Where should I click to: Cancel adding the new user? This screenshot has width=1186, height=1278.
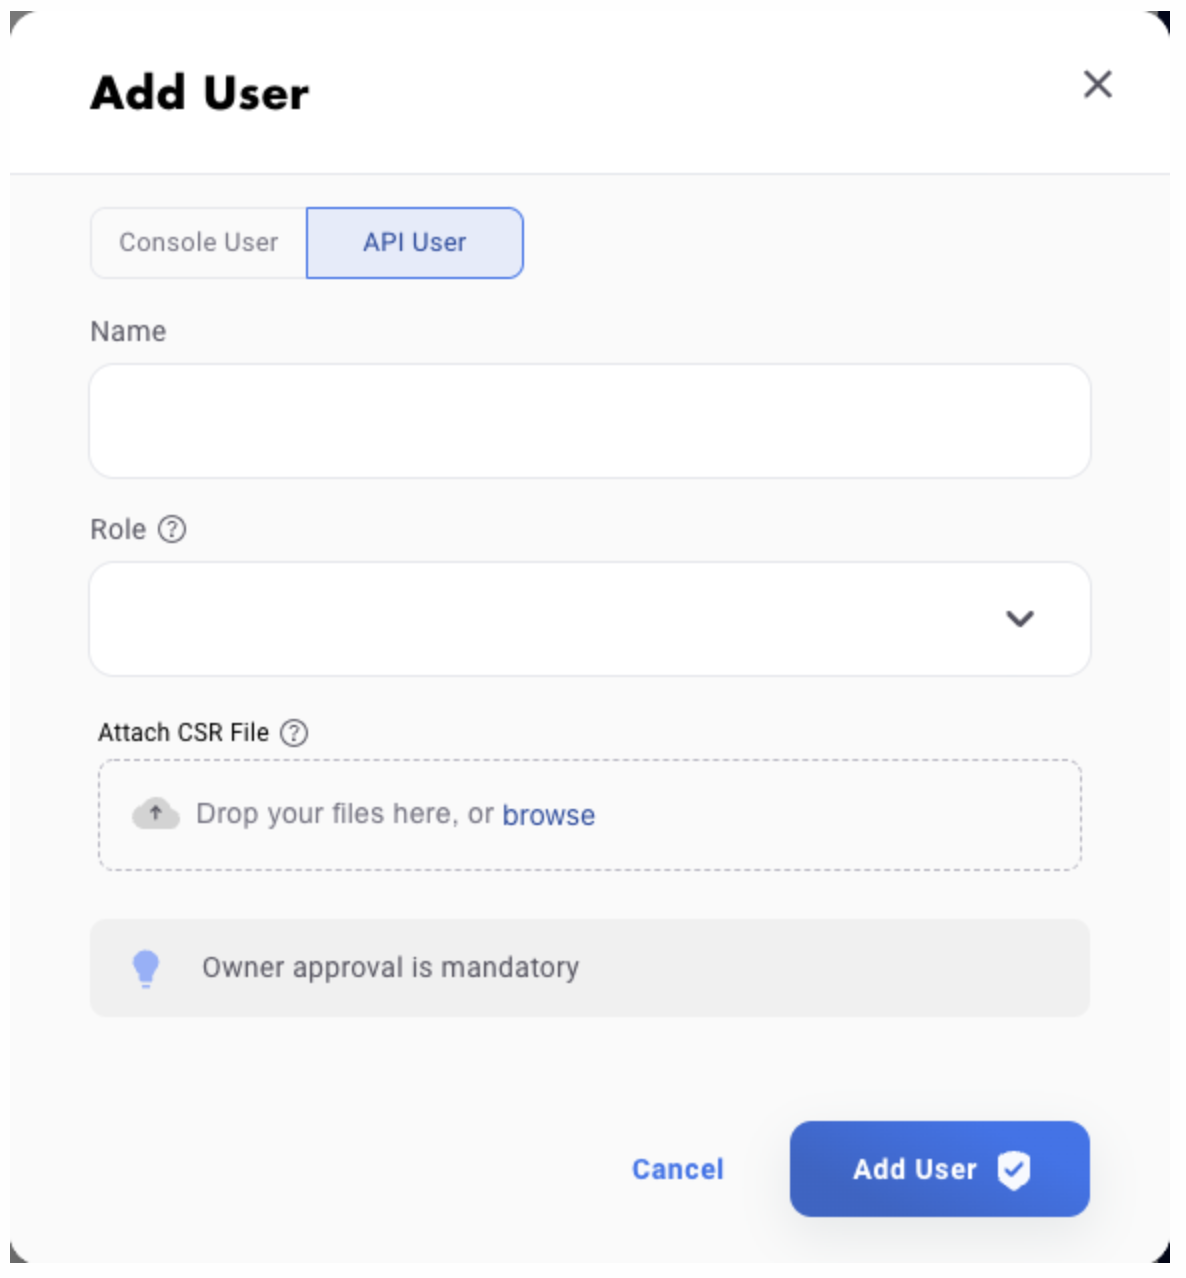pyautogui.click(x=677, y=1170)
